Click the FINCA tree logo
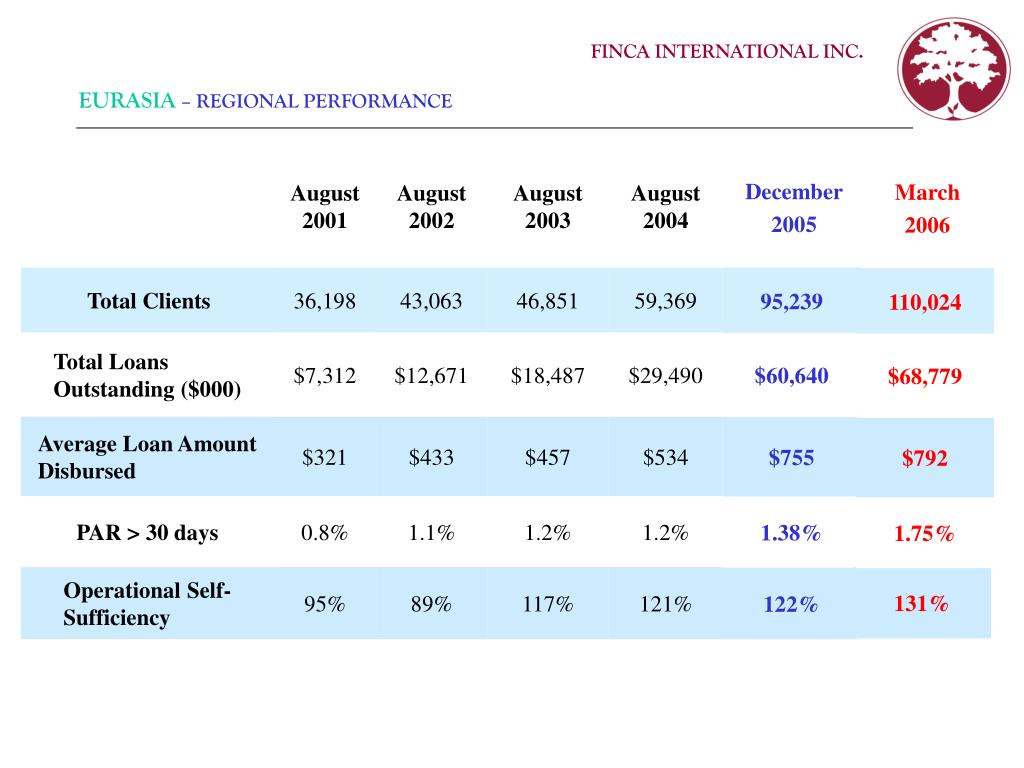The width and height of the screenshot is (1024, 768). (x=953, y=70)
